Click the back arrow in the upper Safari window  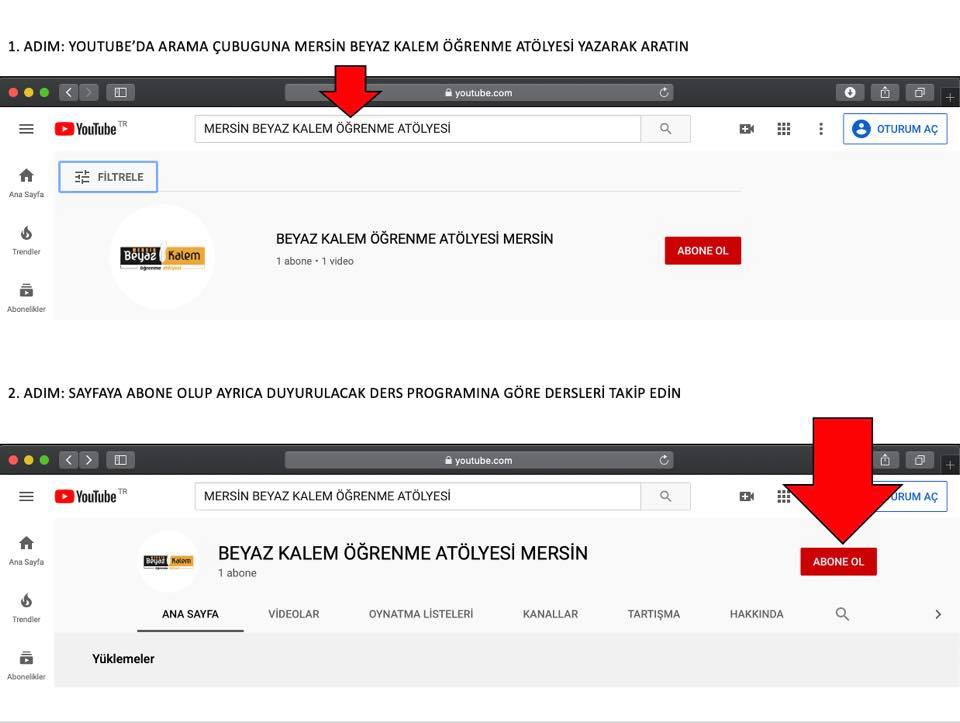coord(69,92)
